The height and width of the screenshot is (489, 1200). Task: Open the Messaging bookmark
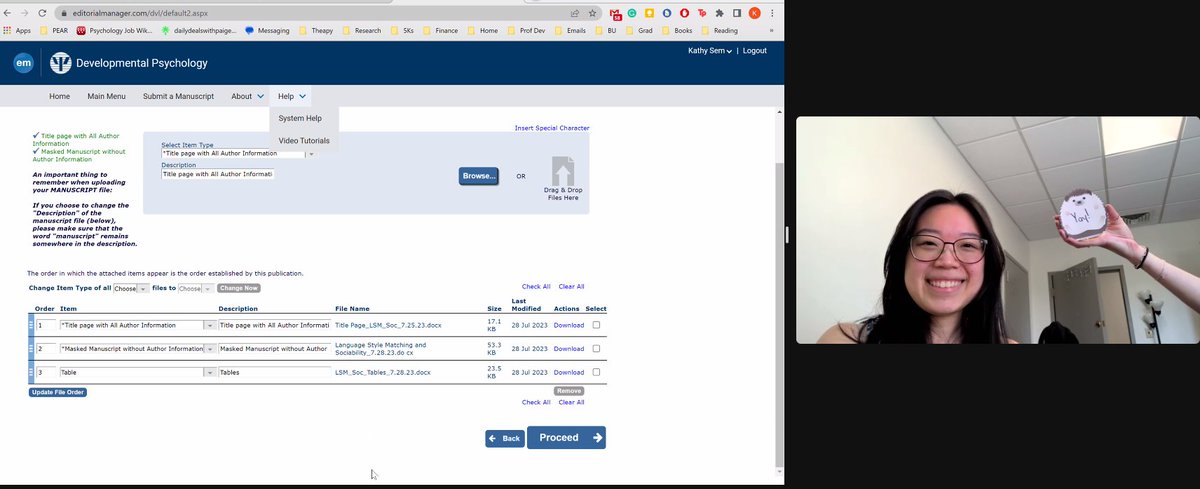click(267, 31)
